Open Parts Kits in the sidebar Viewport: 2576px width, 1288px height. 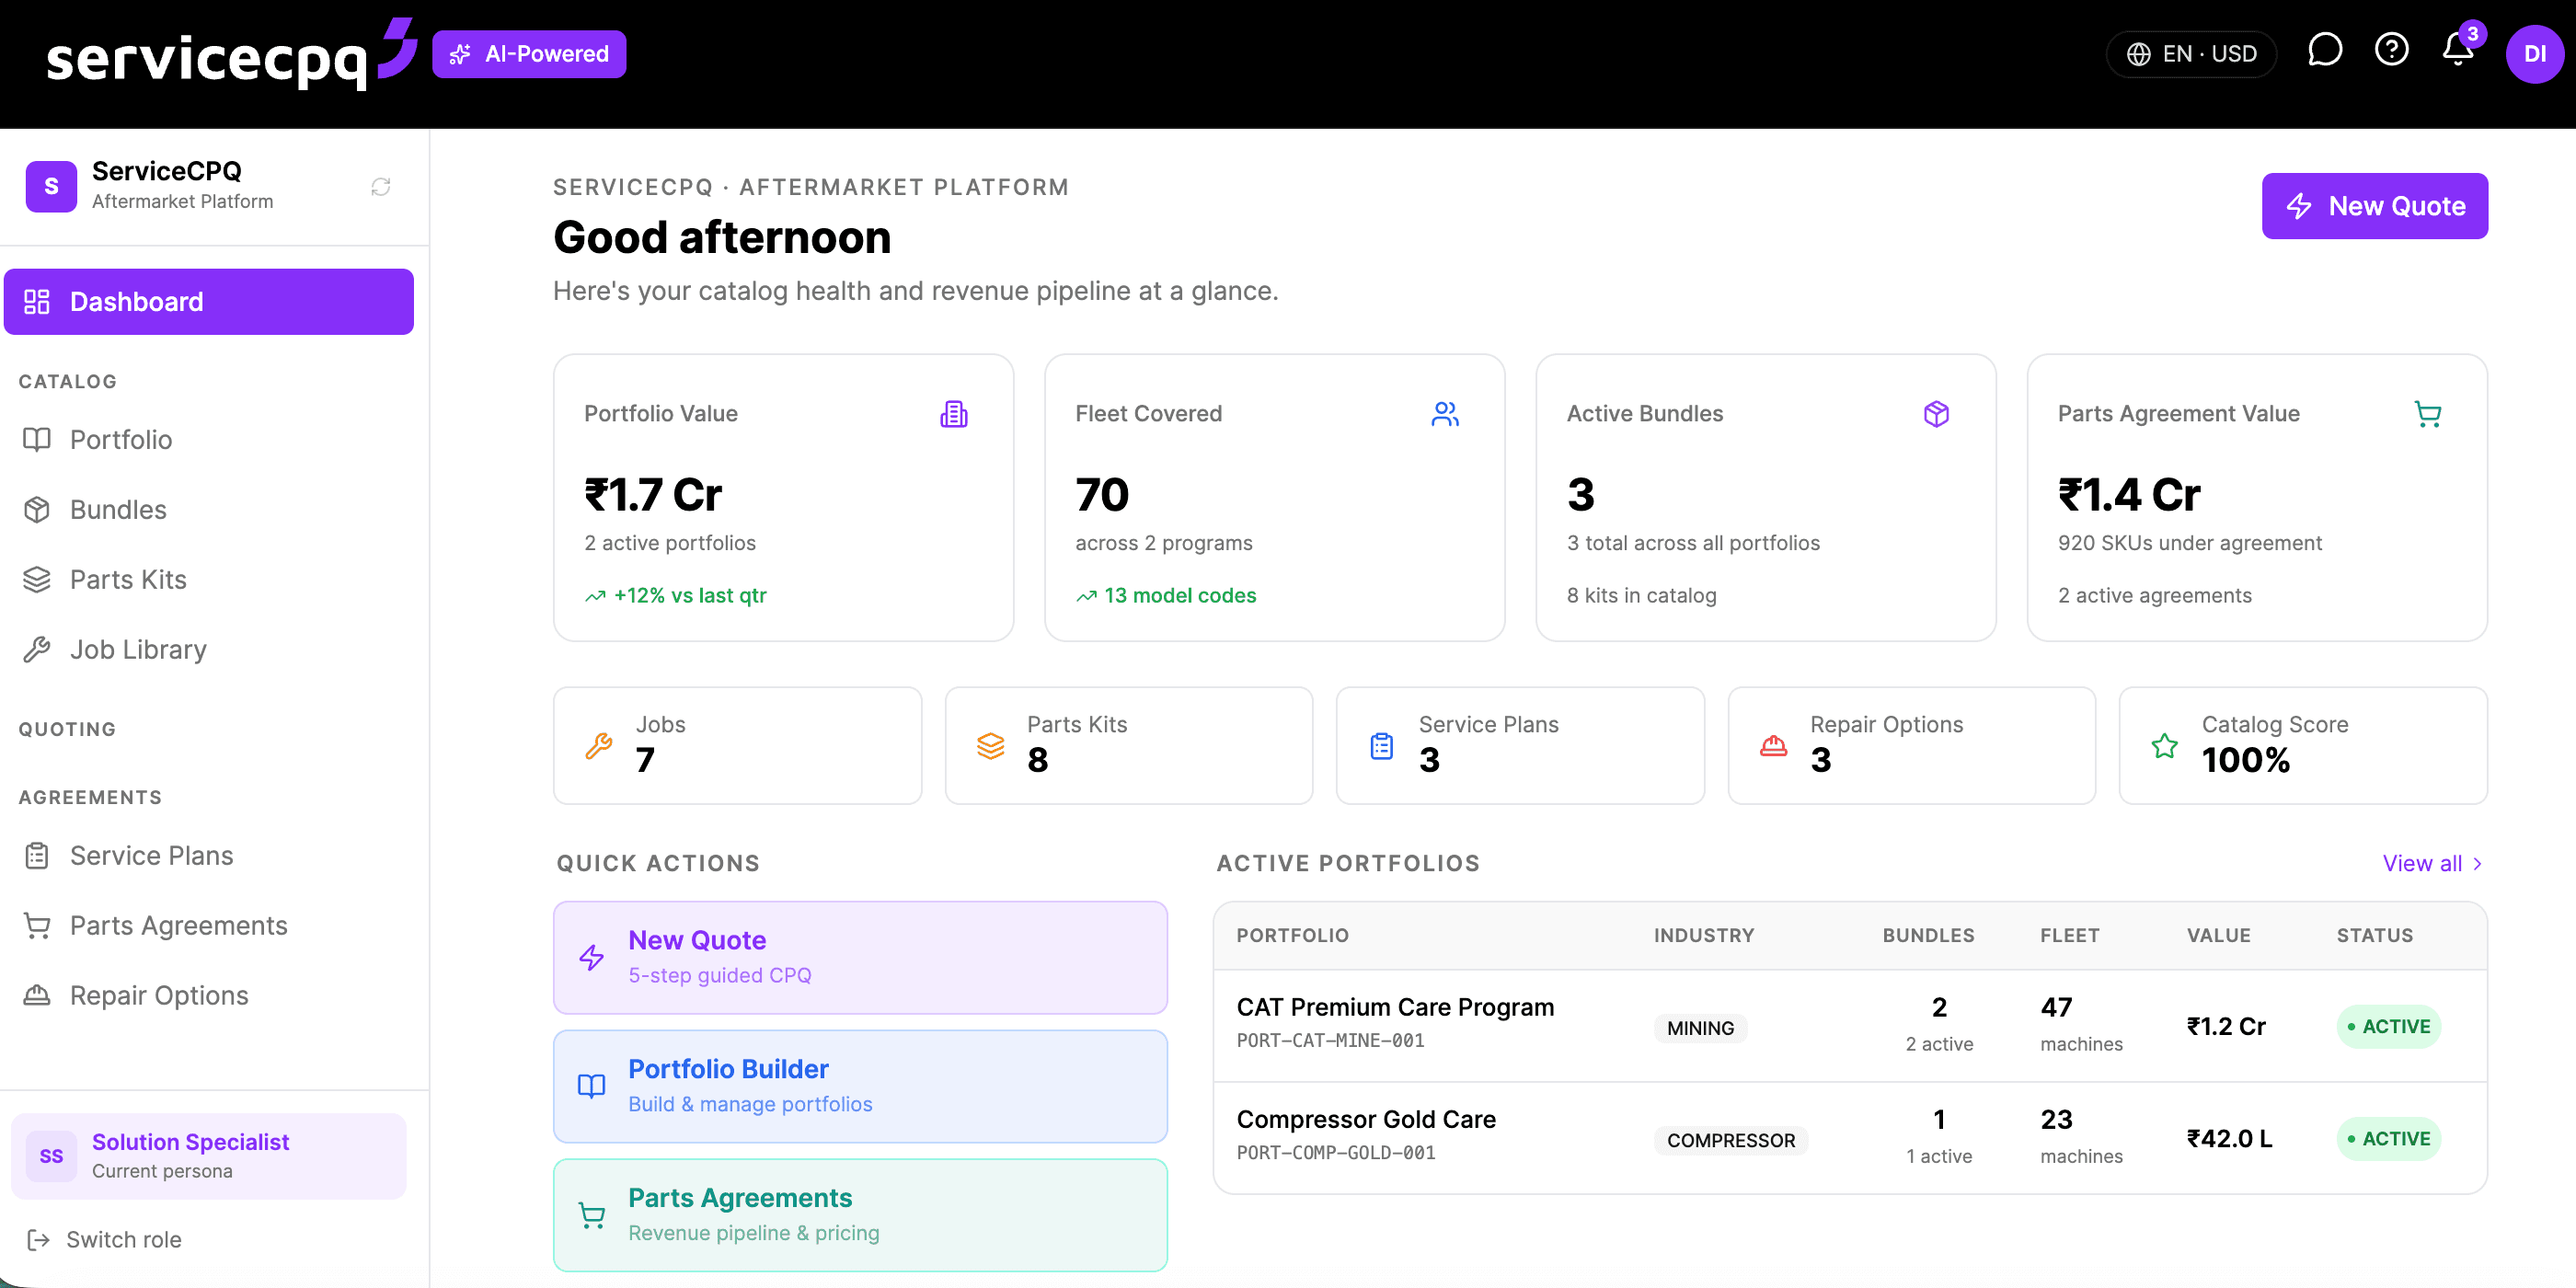tap(208, 580)
